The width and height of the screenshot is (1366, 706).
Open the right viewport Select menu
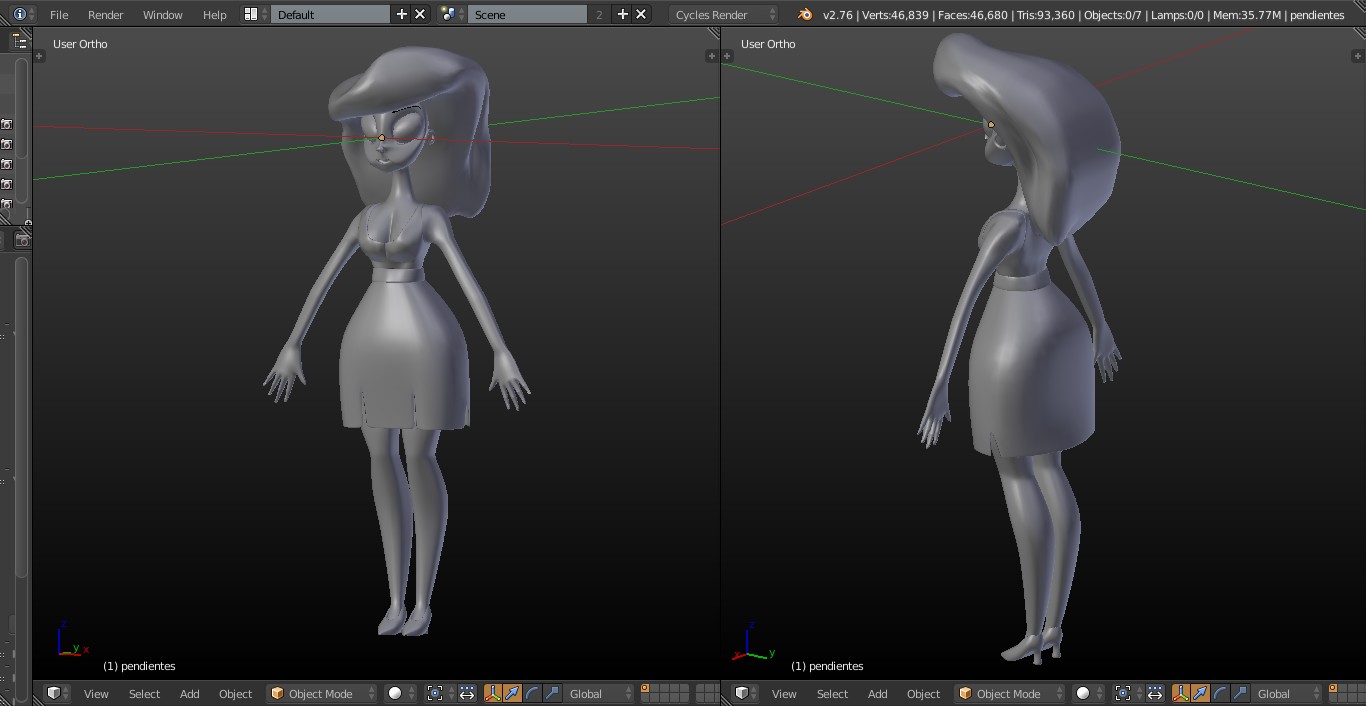832,694
